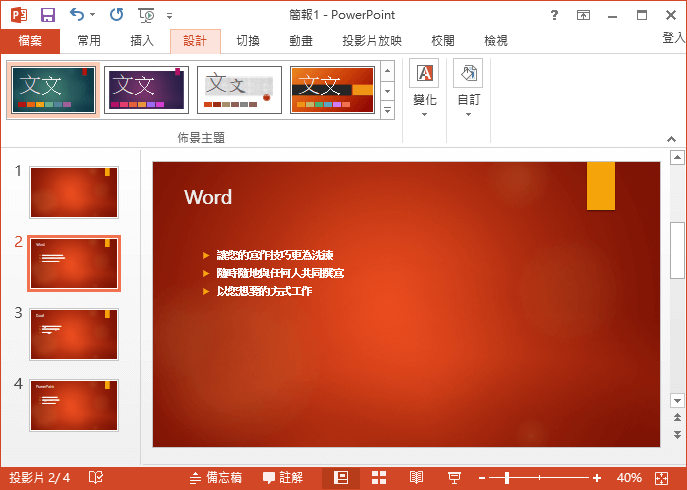Open the 檢視 tab
The height and width of the screenshot is (490, 687).
496,41
